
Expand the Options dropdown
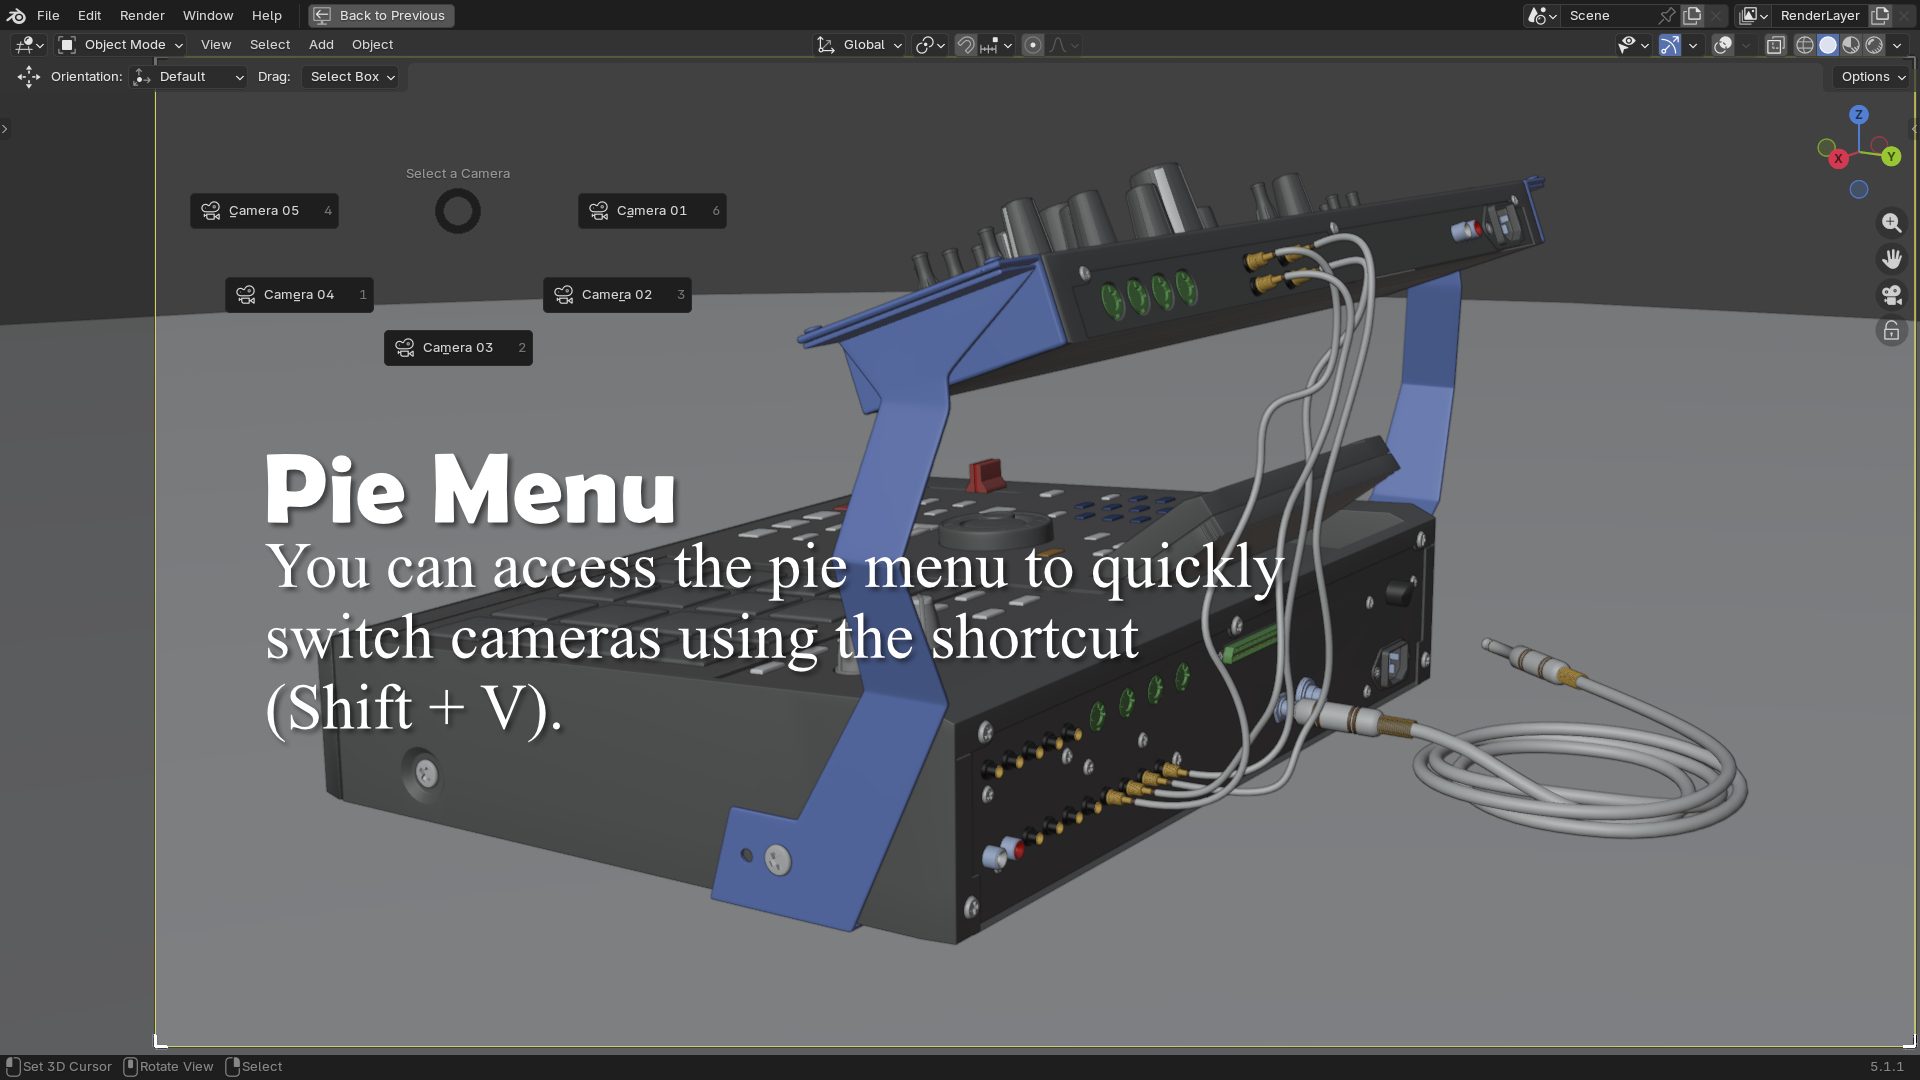(1873, 77)
